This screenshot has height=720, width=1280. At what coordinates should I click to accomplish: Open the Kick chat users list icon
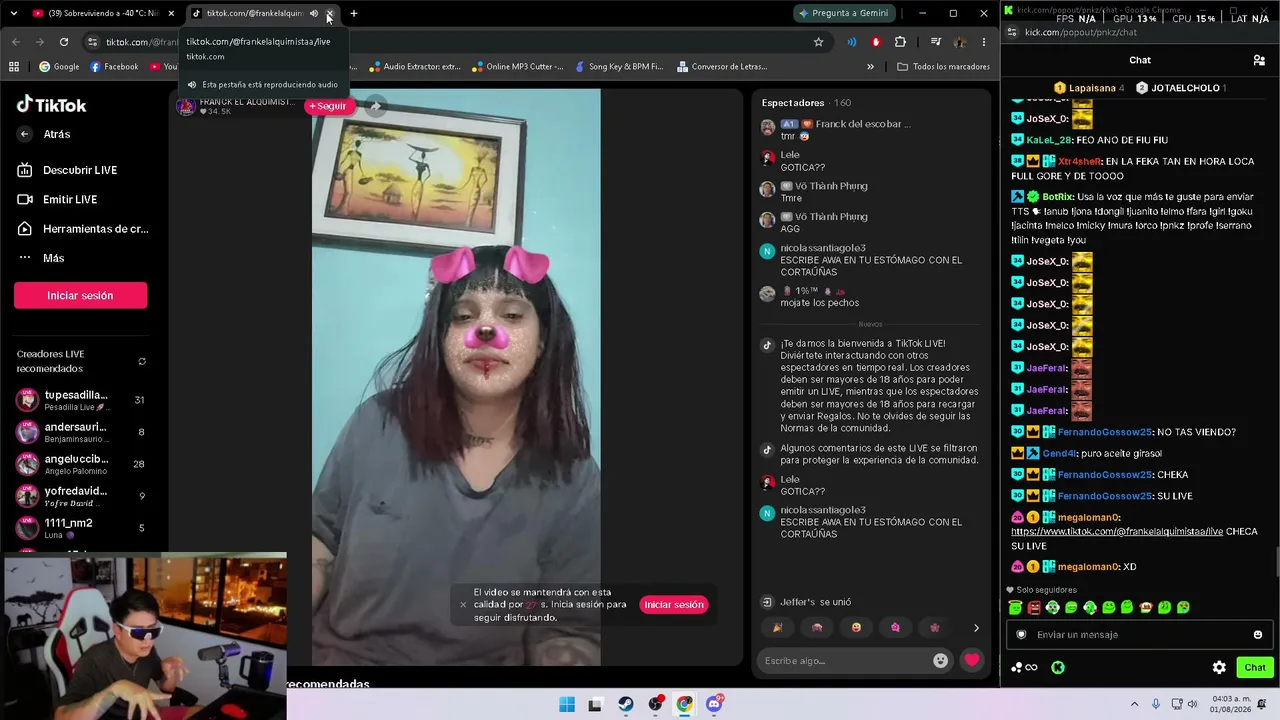(x=1259, y=60)
